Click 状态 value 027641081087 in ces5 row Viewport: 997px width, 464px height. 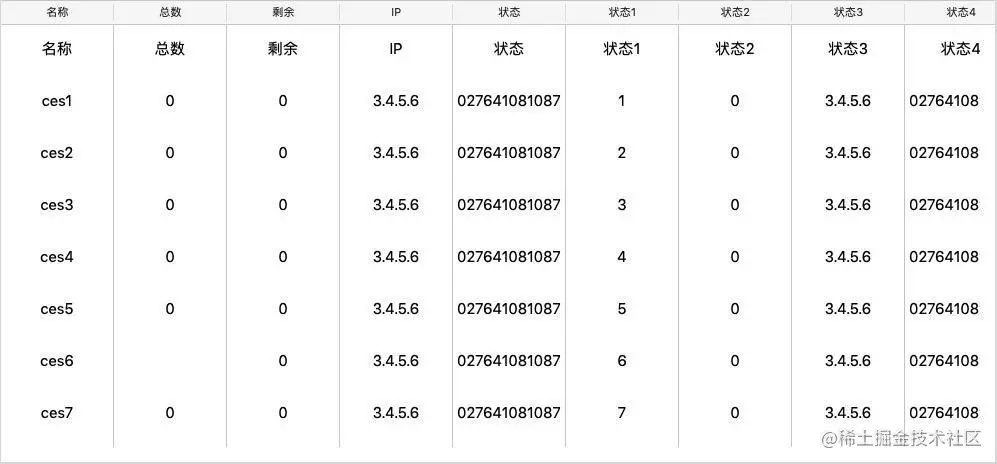tap(509, 309)
